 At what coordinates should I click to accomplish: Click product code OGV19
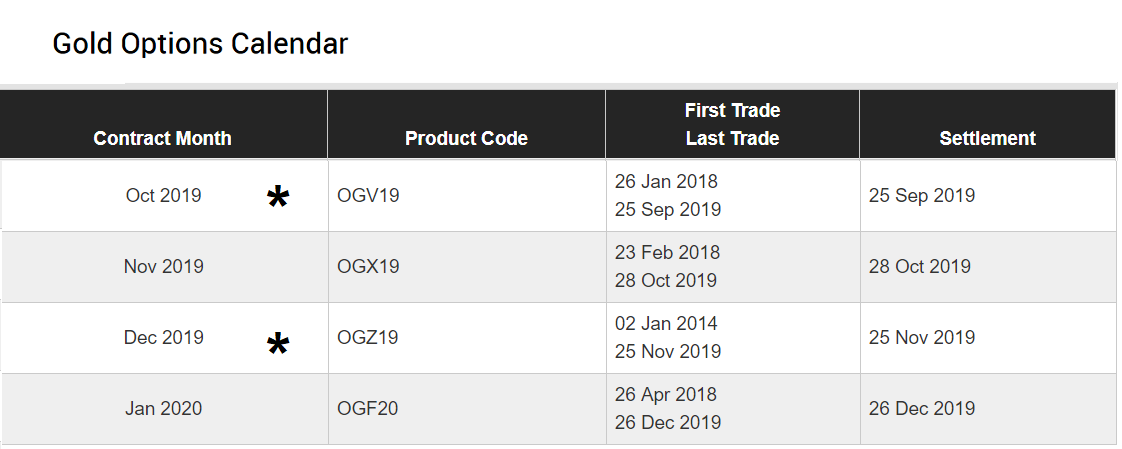[x=368, y=195]
